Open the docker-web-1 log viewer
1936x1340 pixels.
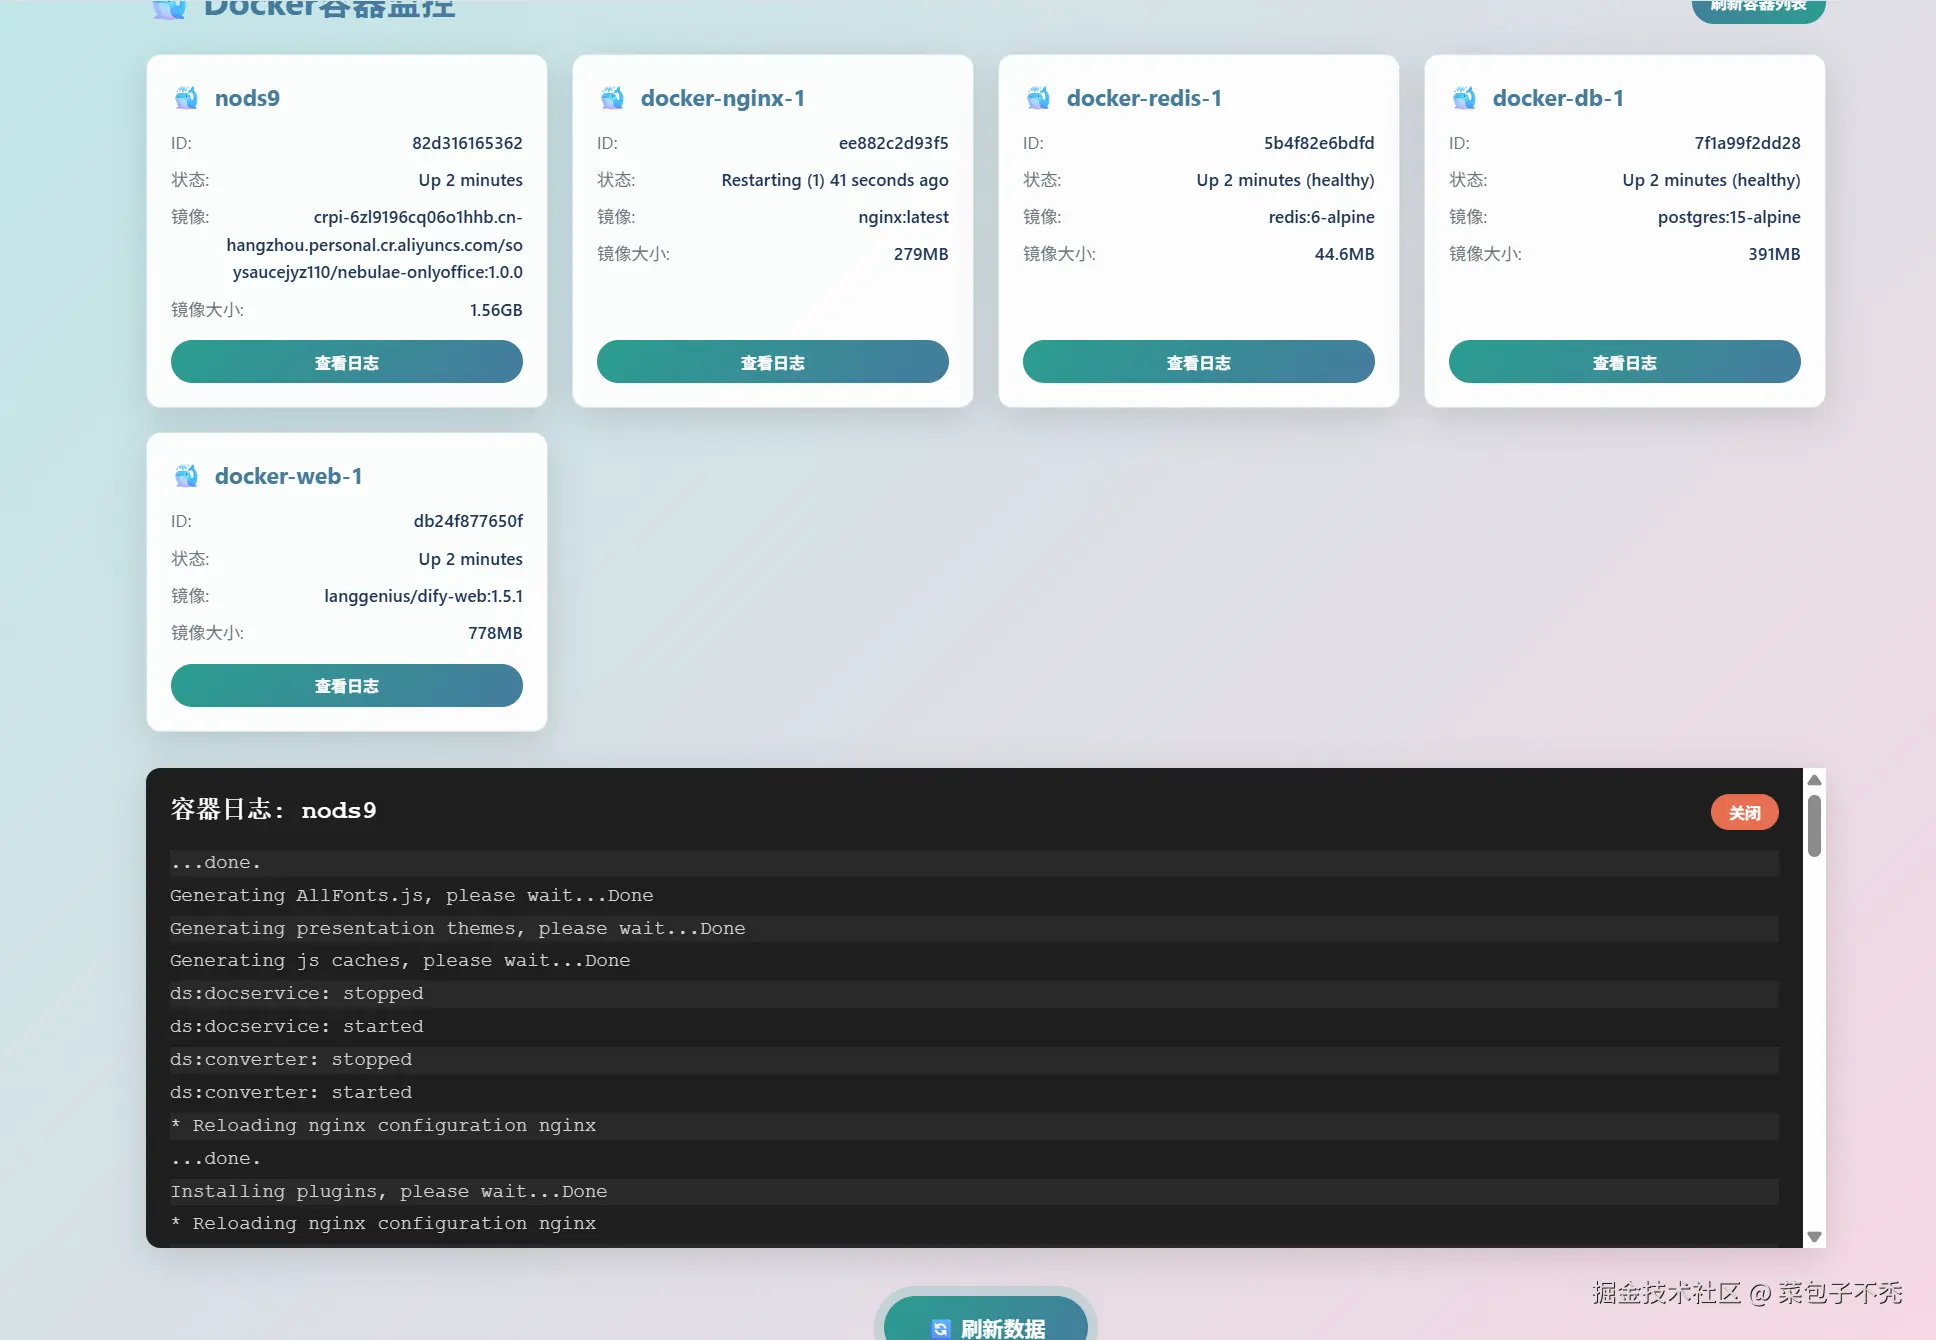346,685
